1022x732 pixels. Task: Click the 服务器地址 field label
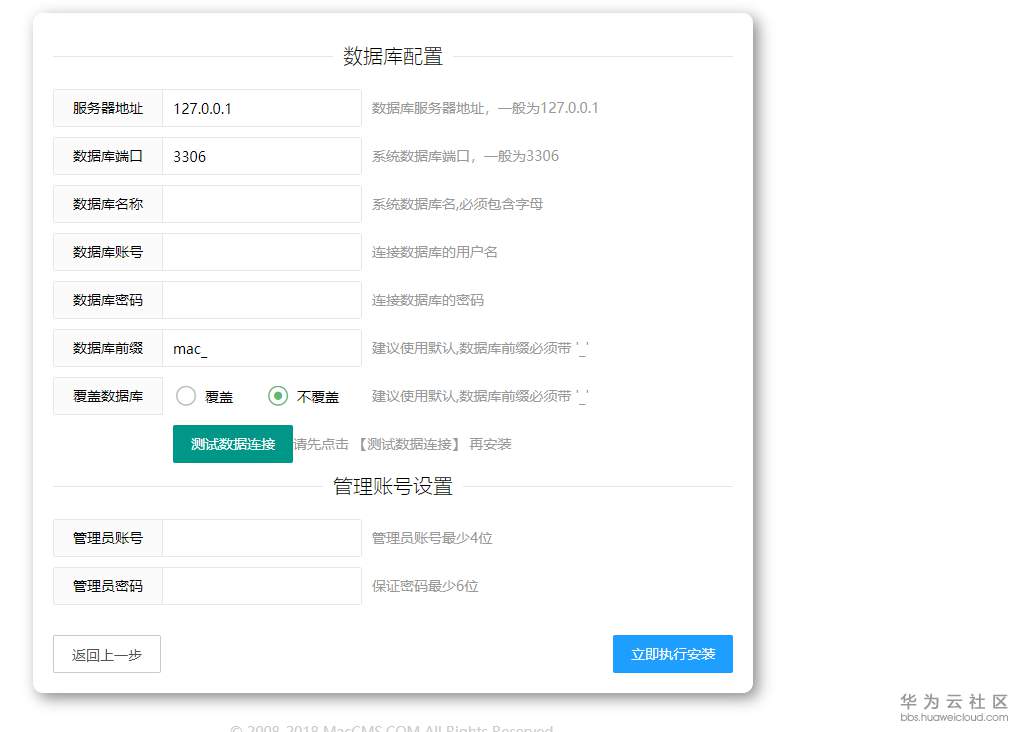coord(107,108)
